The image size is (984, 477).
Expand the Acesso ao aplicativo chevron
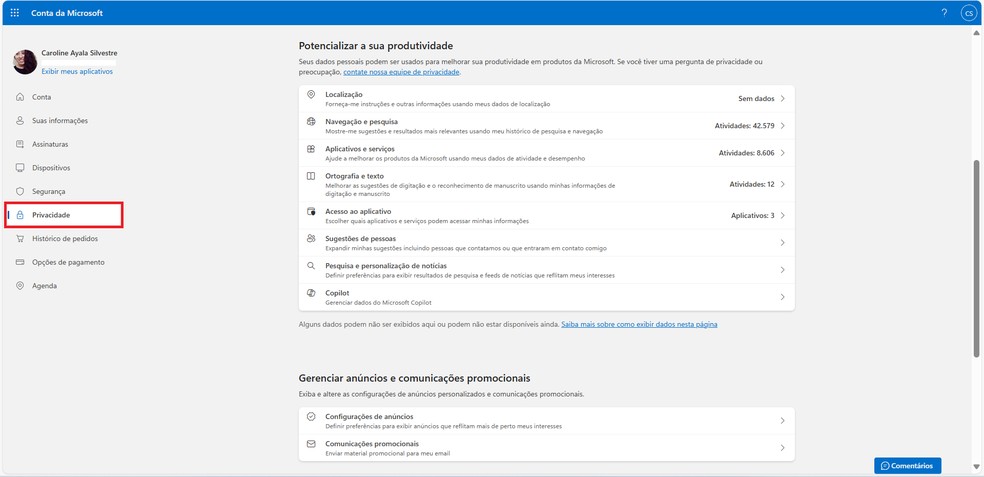click(783, 215)
